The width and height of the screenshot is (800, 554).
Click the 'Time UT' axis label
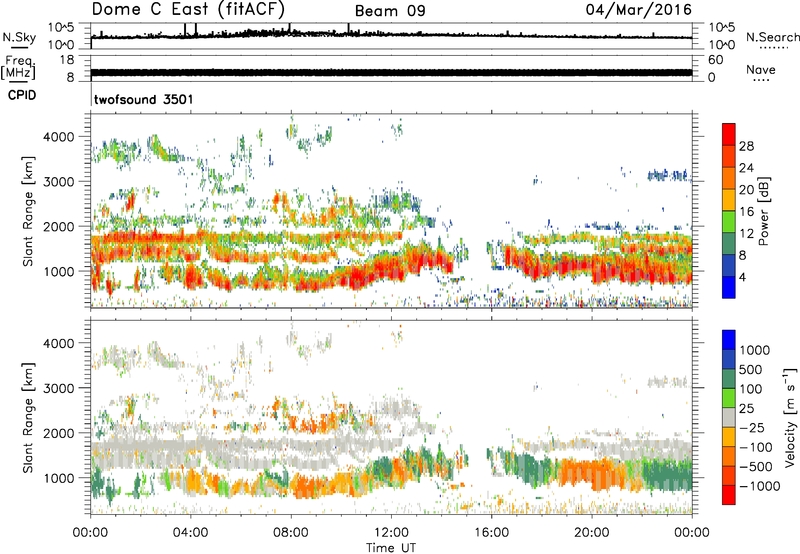(x=391, y=548)
